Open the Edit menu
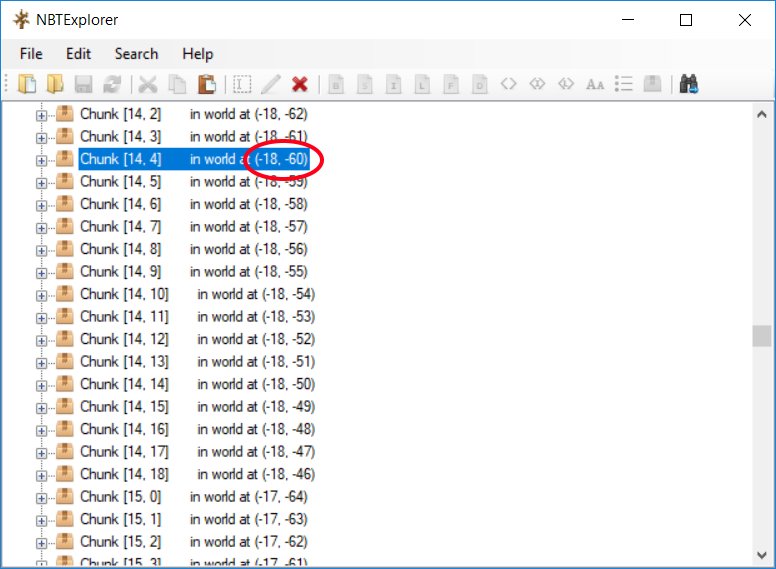The image size is (776, 569). point(78,53)
